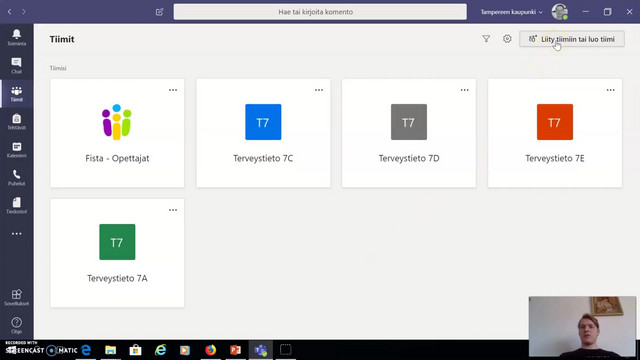The width and height of the screenshot is (640, 360).
Task: Open the user profile avatar
Action: [x=560, y=12]
